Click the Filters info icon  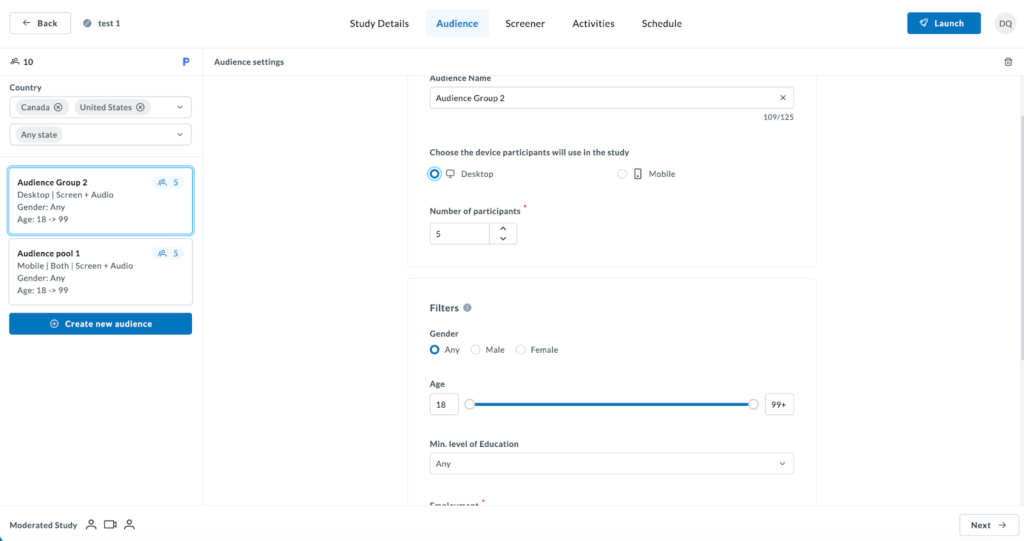(x=467, y=308)
